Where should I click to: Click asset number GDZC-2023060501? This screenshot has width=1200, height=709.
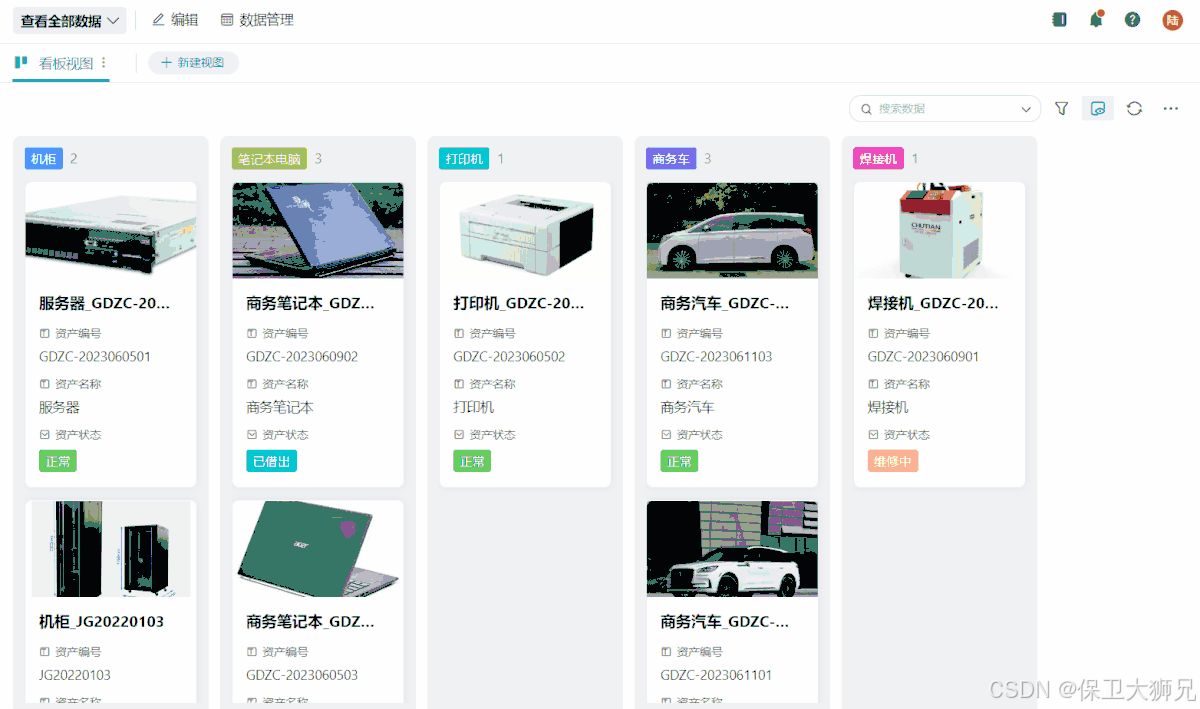pos(95,357)
